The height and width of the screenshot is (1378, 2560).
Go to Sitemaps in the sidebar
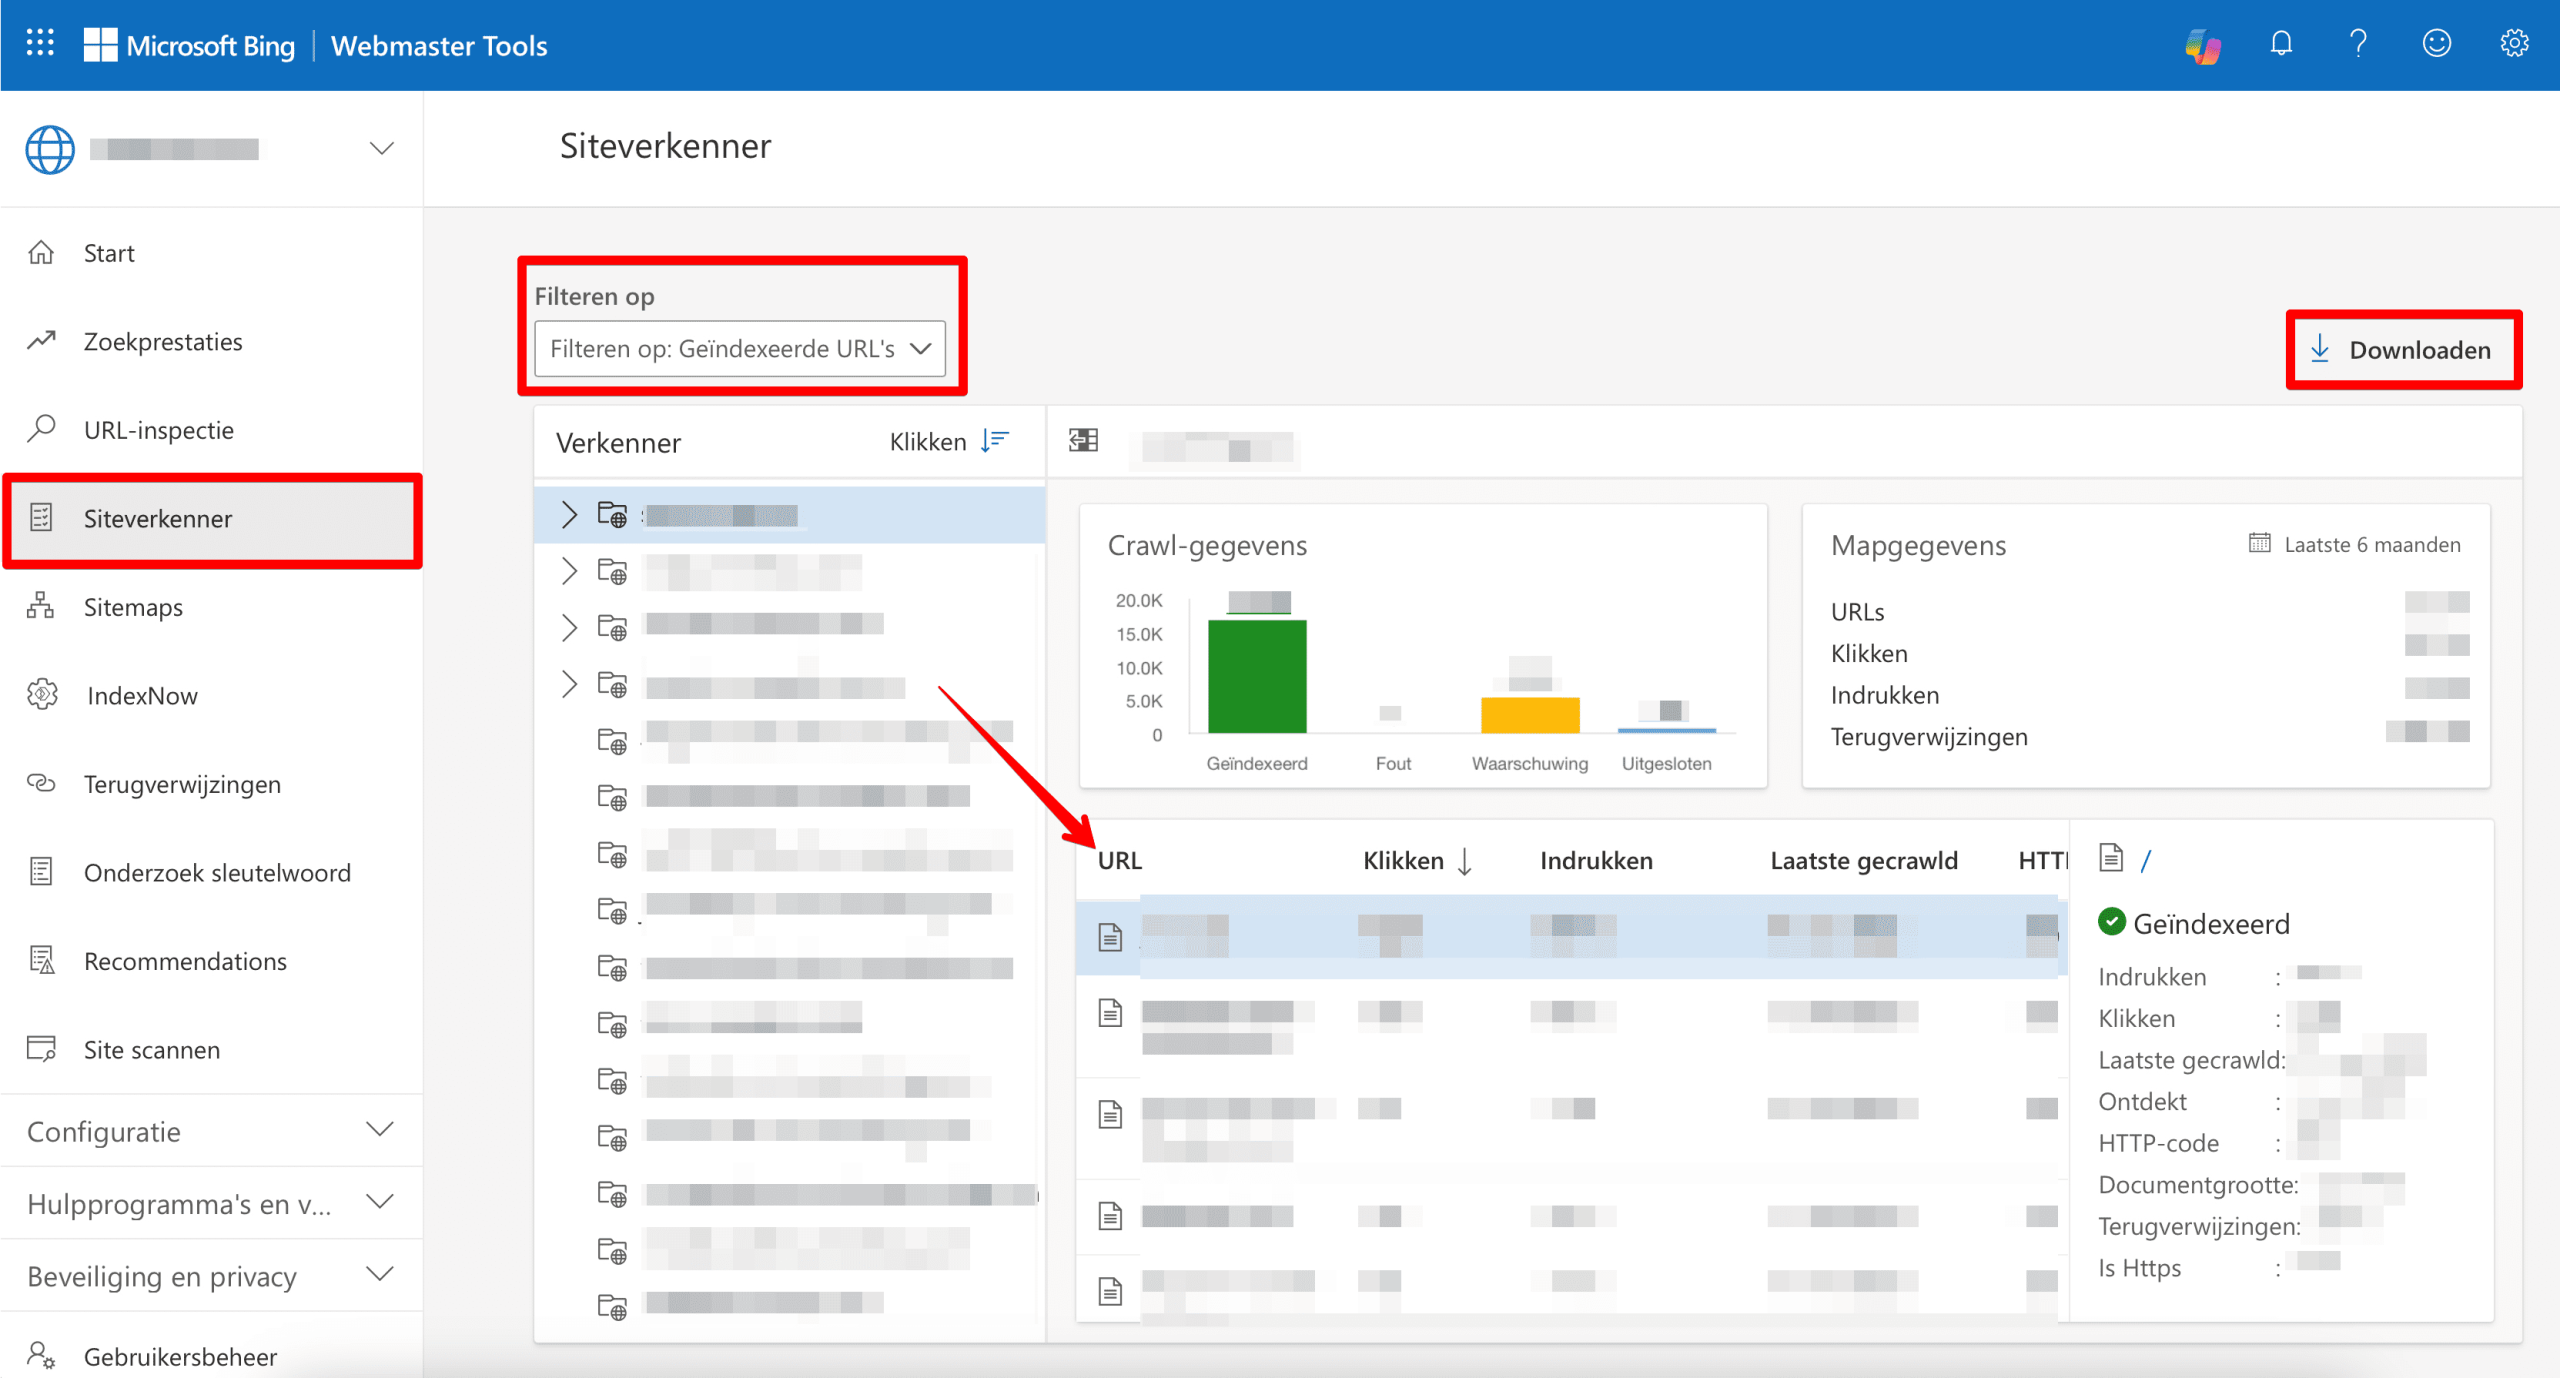[x=133, y=607]
